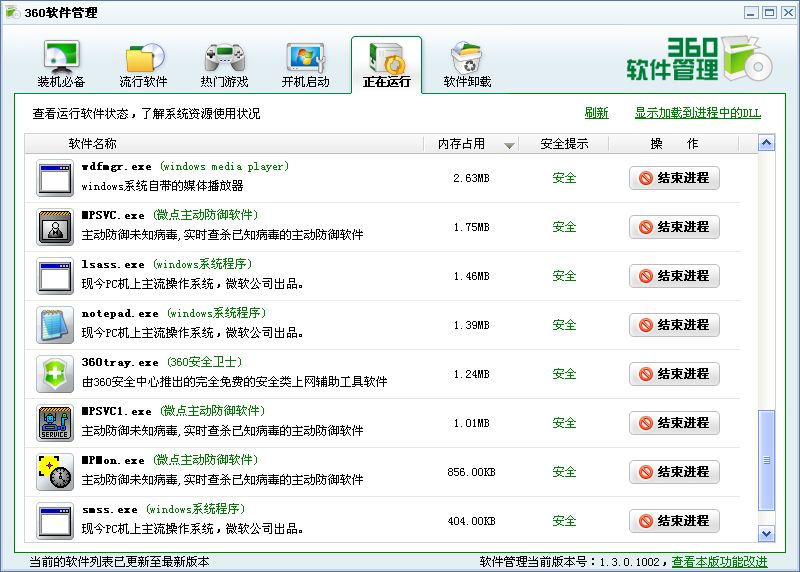Select the 1.39MB memory value

[x=471, y=325]
